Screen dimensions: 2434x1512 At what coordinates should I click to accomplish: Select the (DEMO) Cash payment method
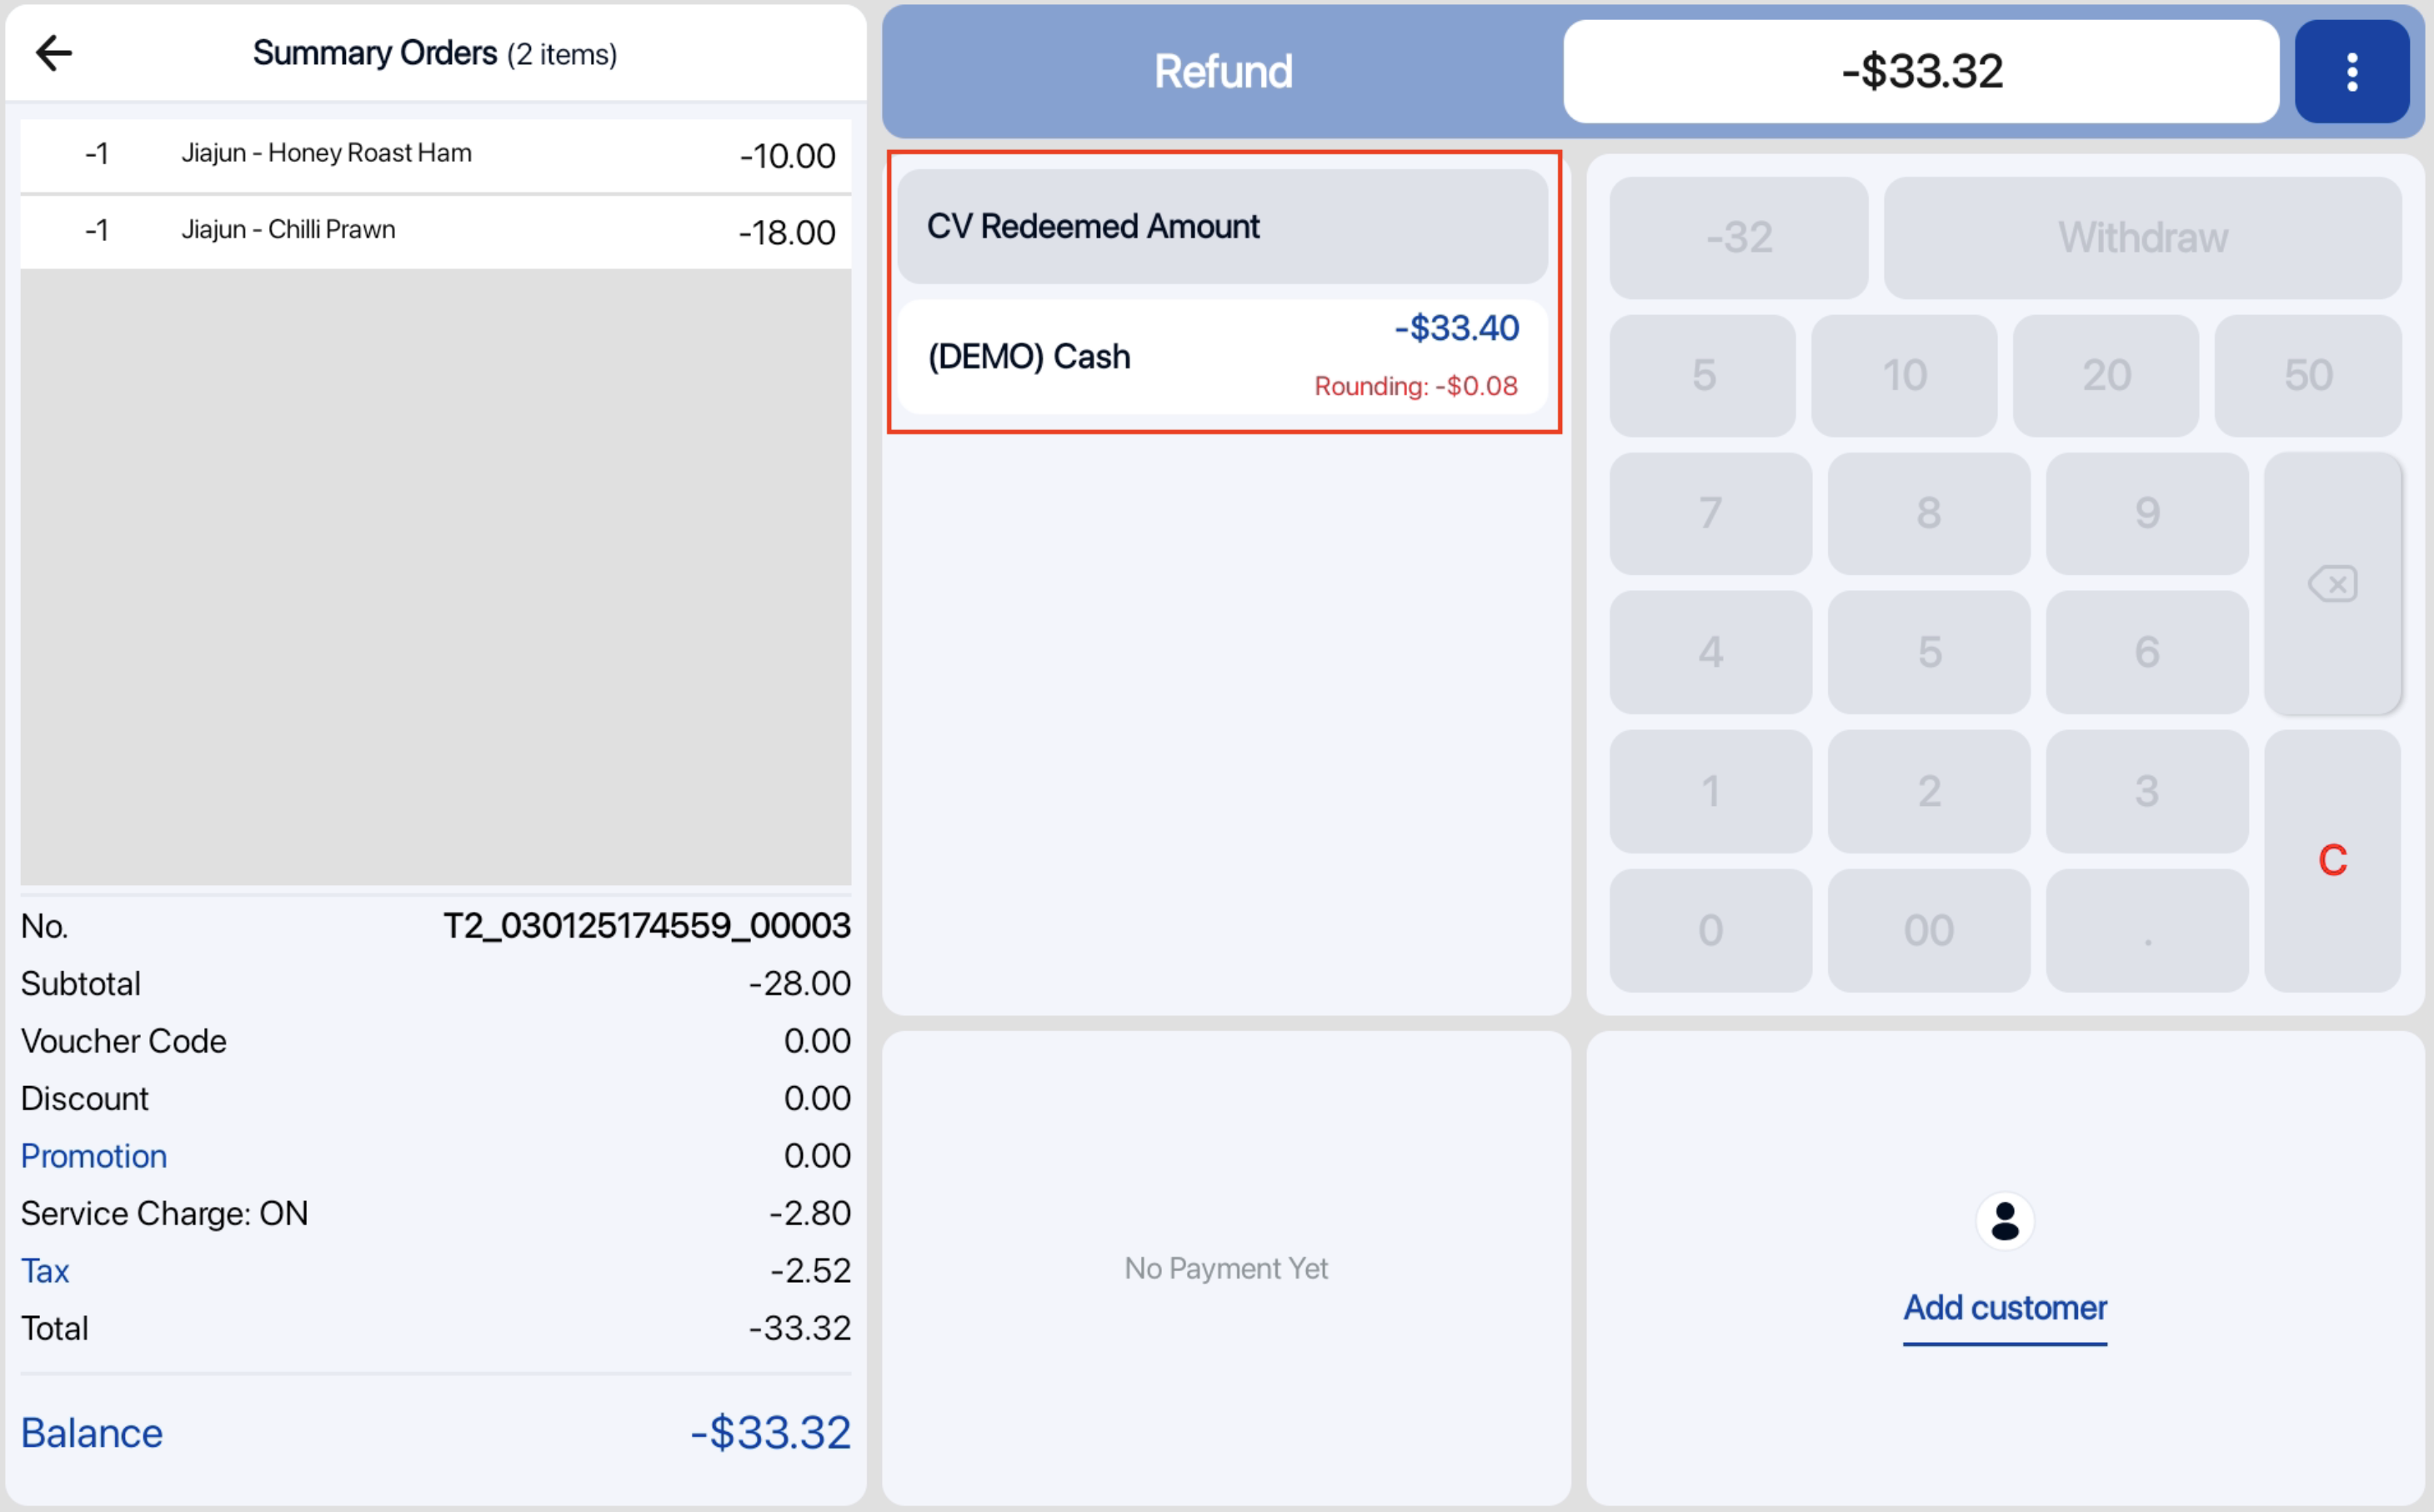tap(1222, 357)
